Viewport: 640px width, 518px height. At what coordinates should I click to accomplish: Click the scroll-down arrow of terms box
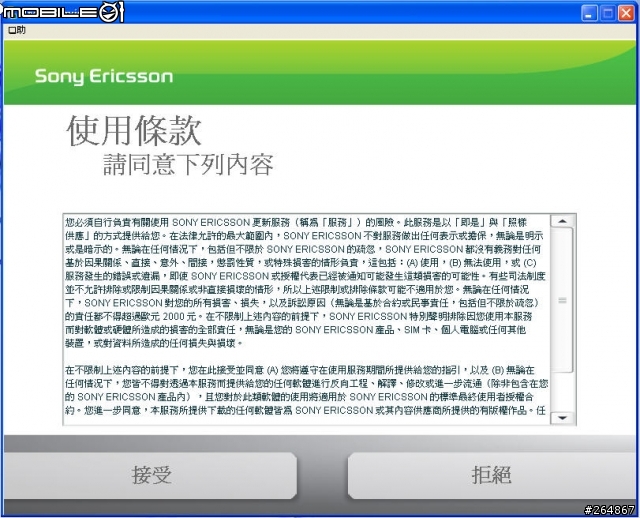(562, 418)
